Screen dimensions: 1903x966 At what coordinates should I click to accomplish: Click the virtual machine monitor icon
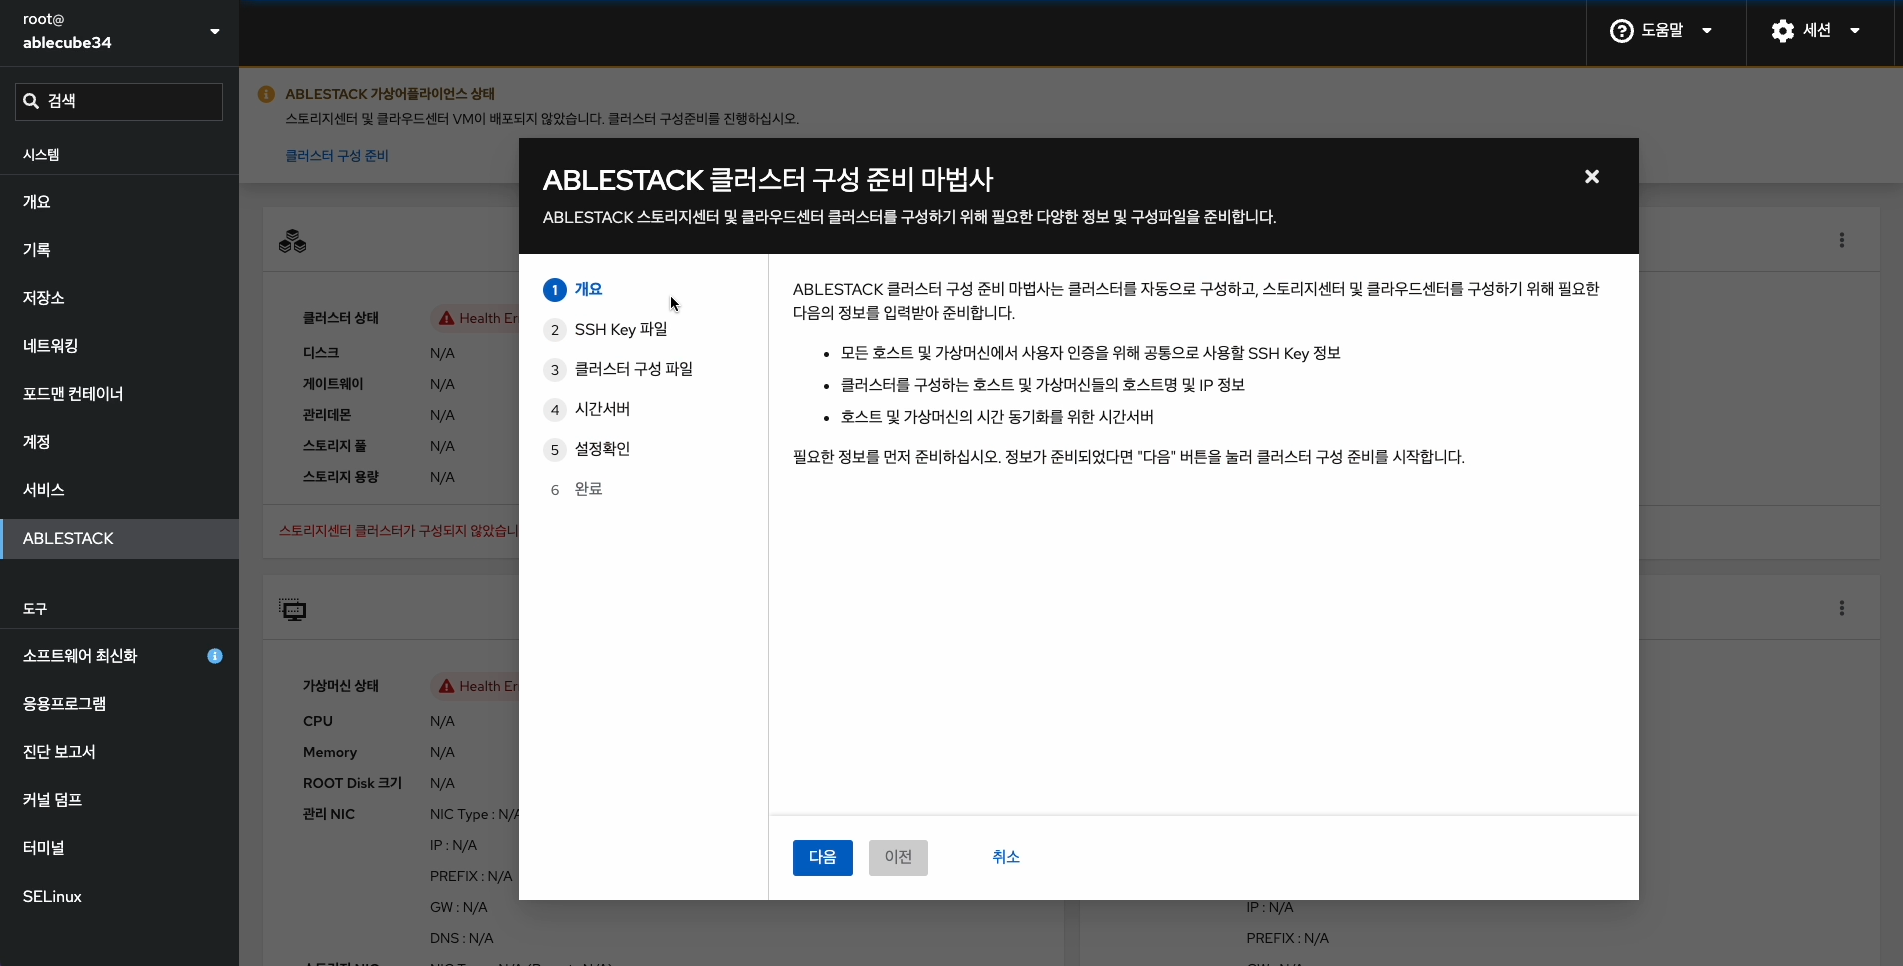pos(292,609)
